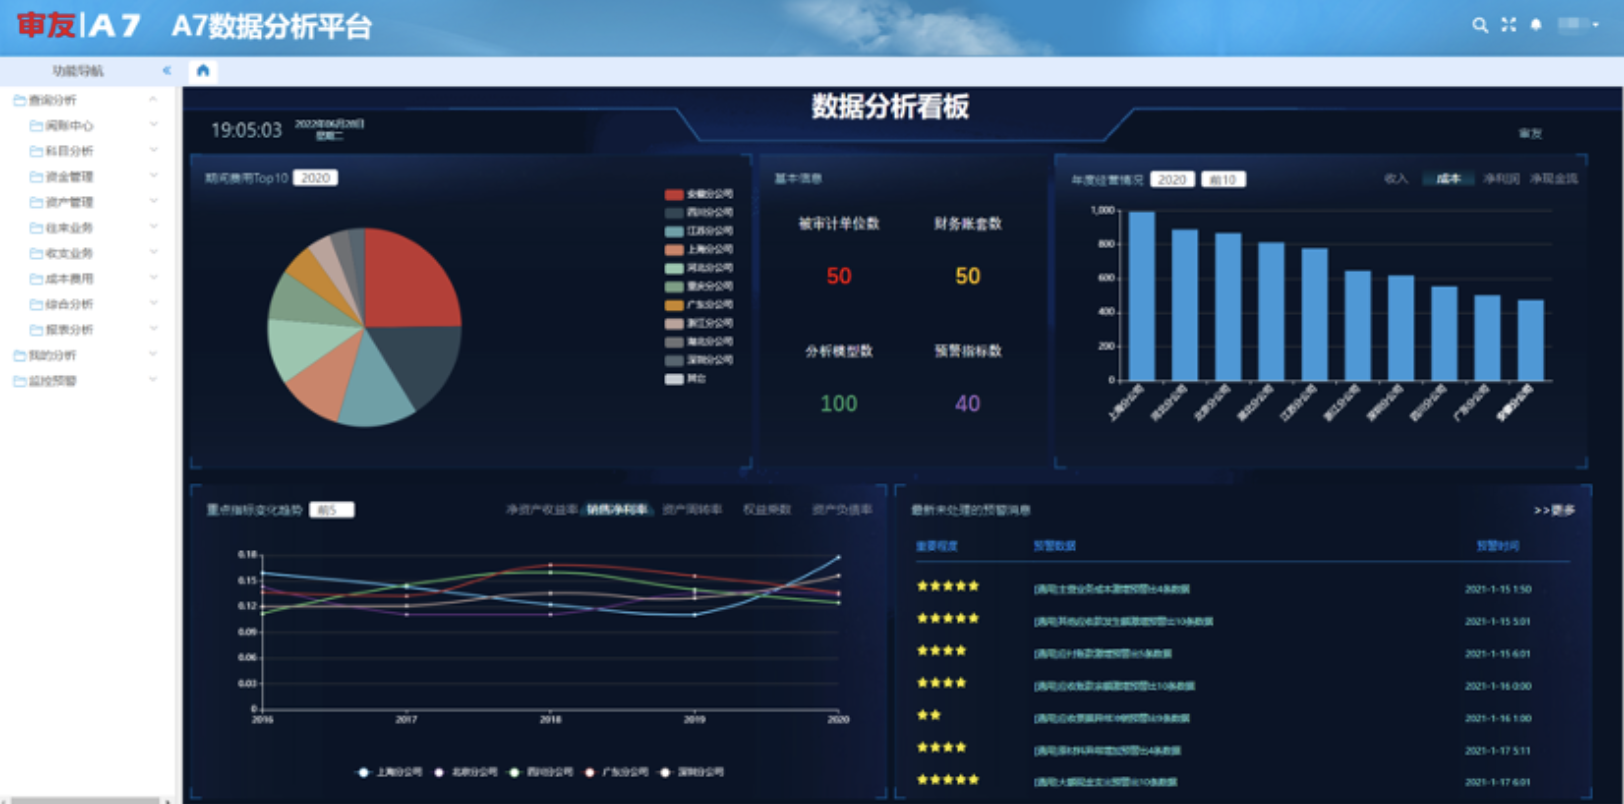
Task: Click the 资金管理 folder icon in sidebar
Action: pyautogui.click(x=36, y=177)
